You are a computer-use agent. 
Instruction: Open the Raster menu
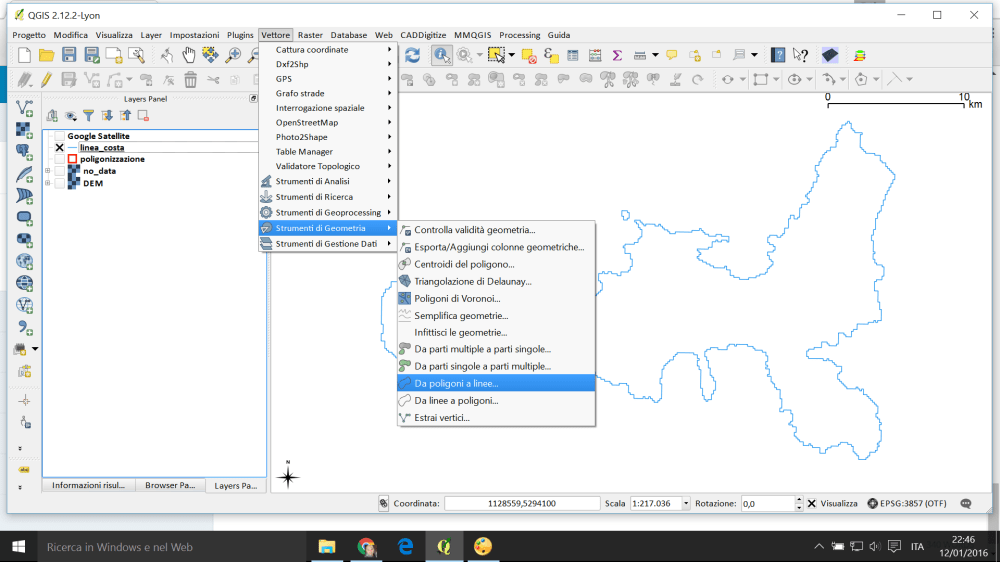pos(310,35)
